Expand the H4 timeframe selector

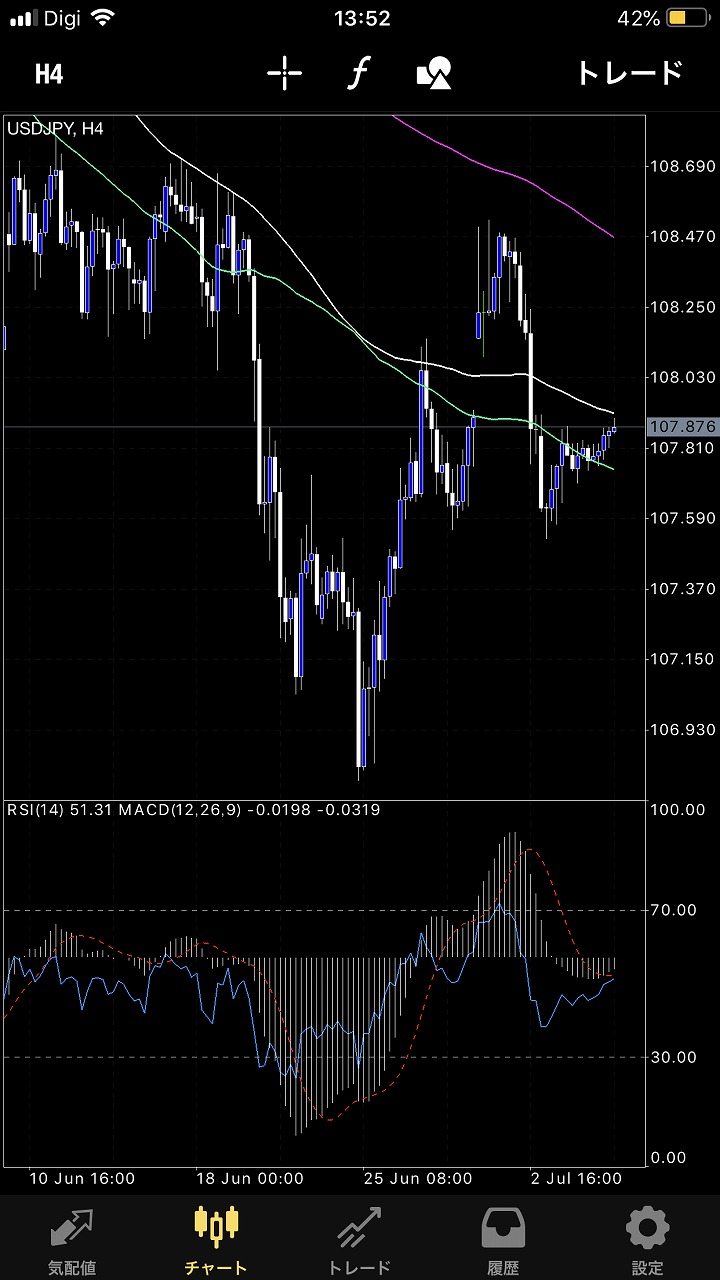point(49,74)
